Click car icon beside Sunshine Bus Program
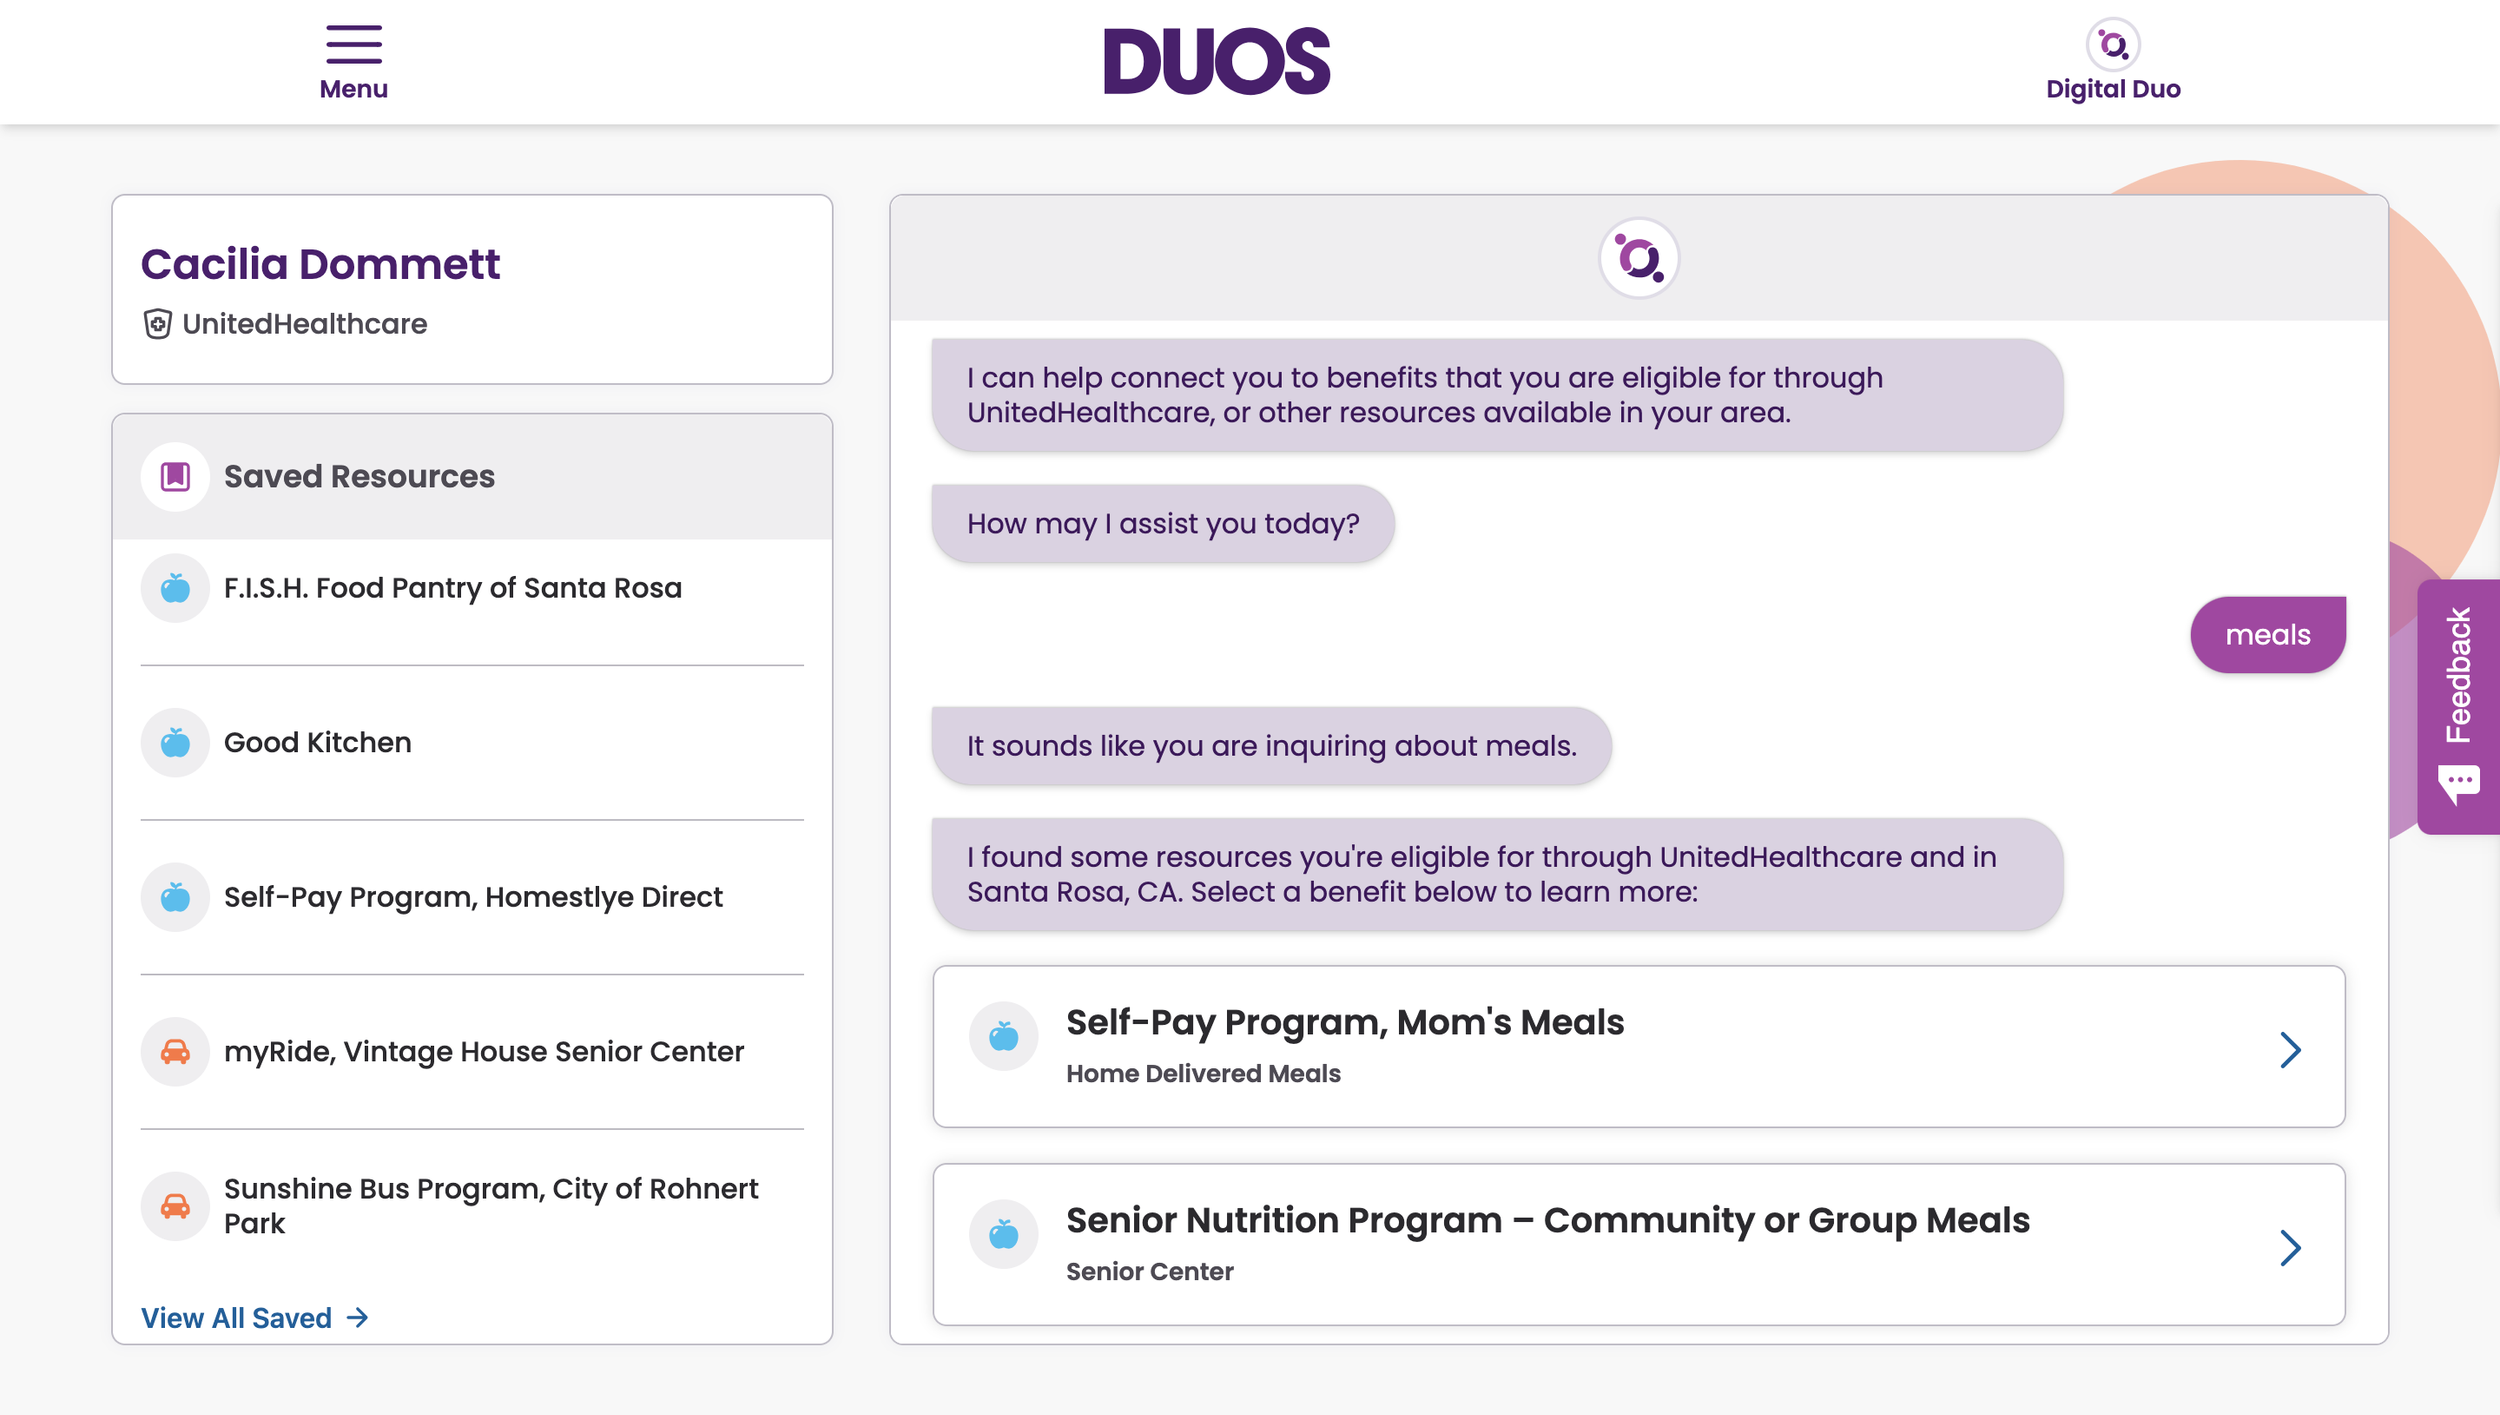This screenshot has height=1415, width=2500. 175,1206
